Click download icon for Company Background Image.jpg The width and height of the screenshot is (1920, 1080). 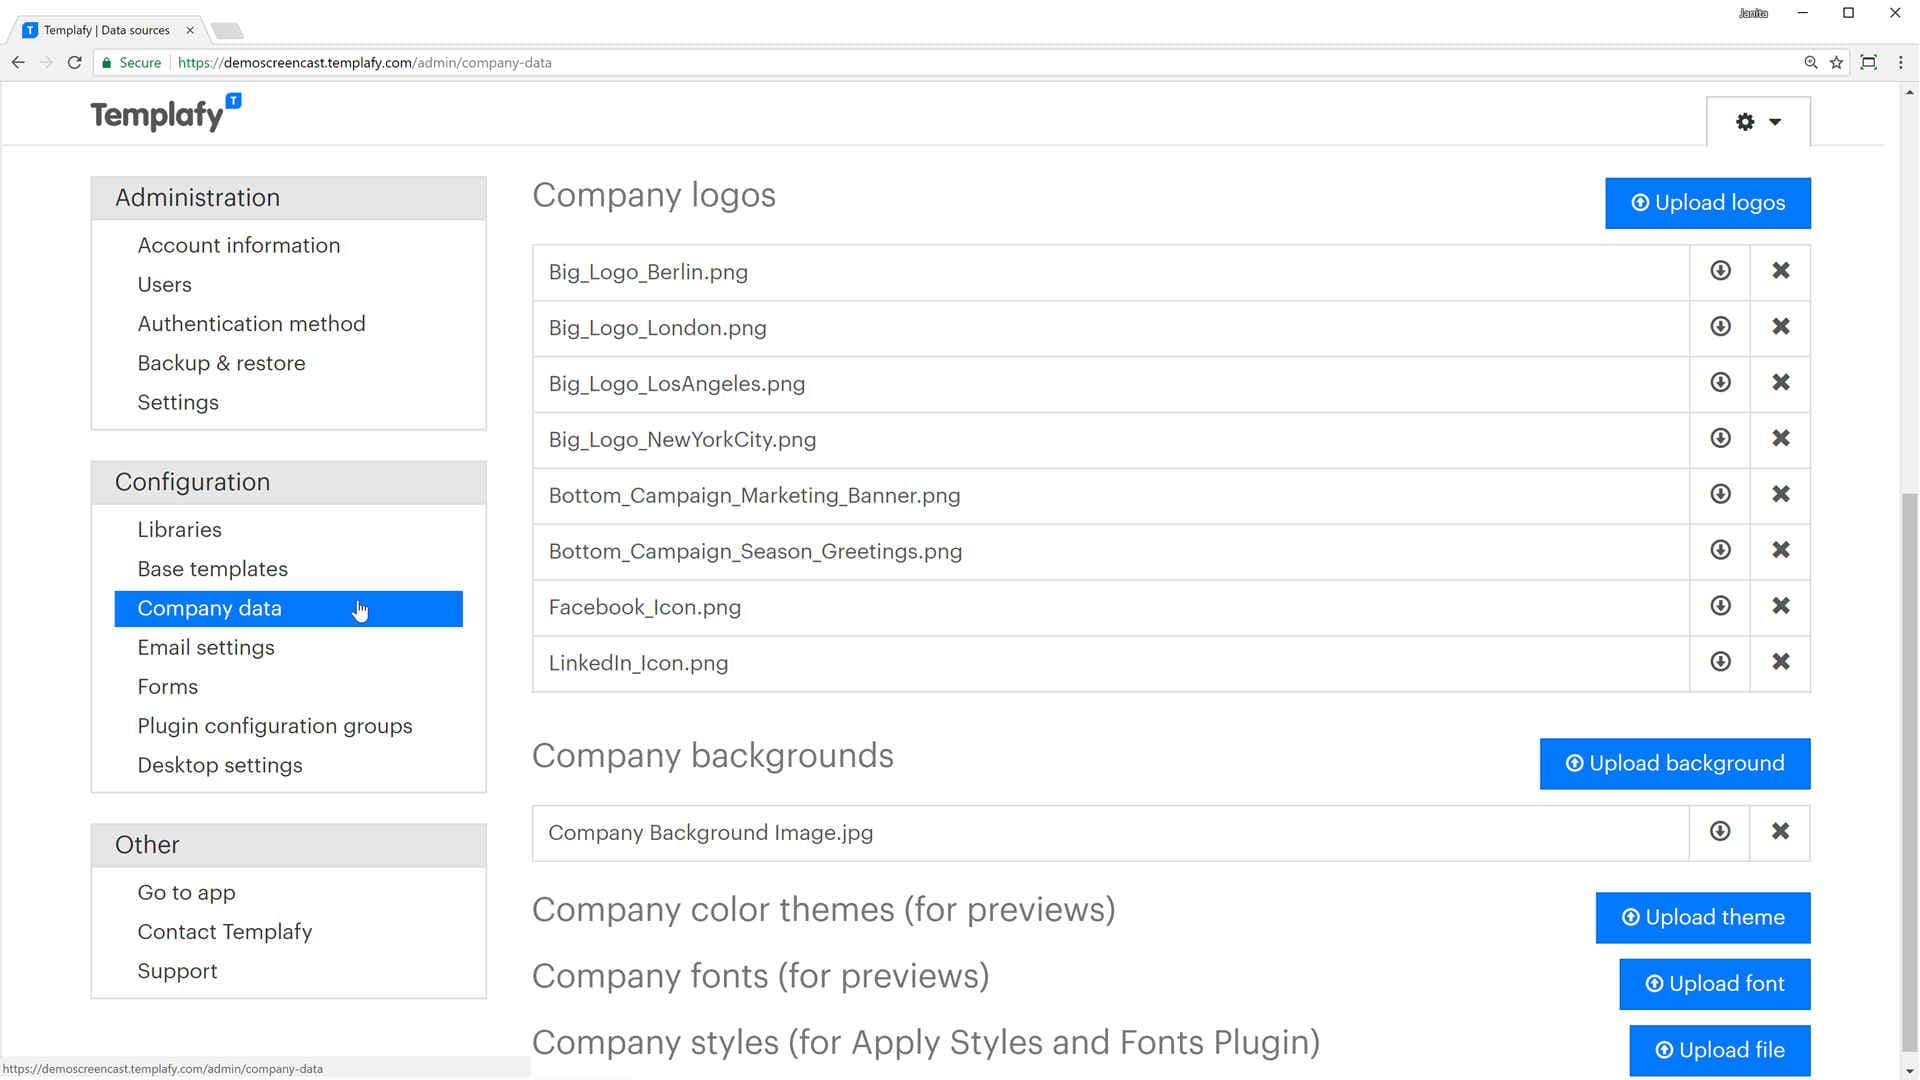[x=1720, y=831]
